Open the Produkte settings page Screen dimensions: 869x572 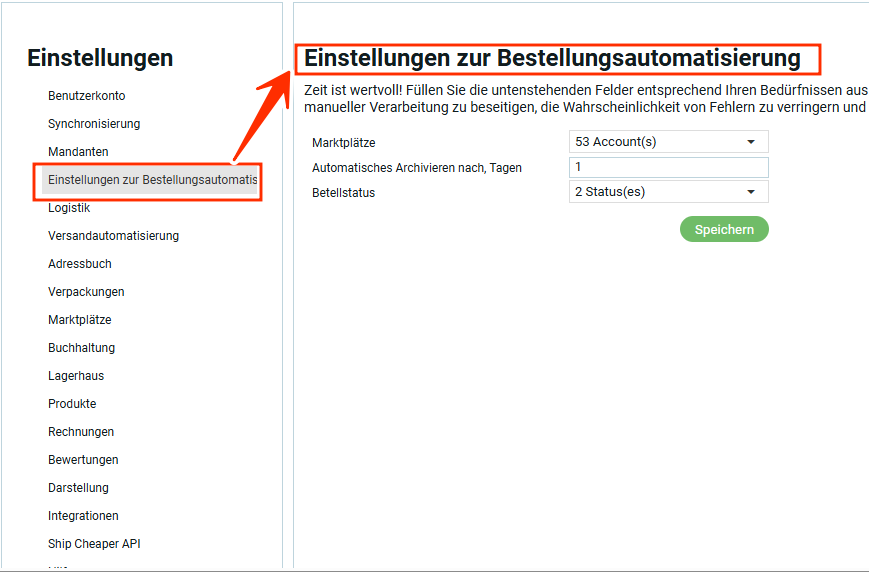click(x=72, y=404)
